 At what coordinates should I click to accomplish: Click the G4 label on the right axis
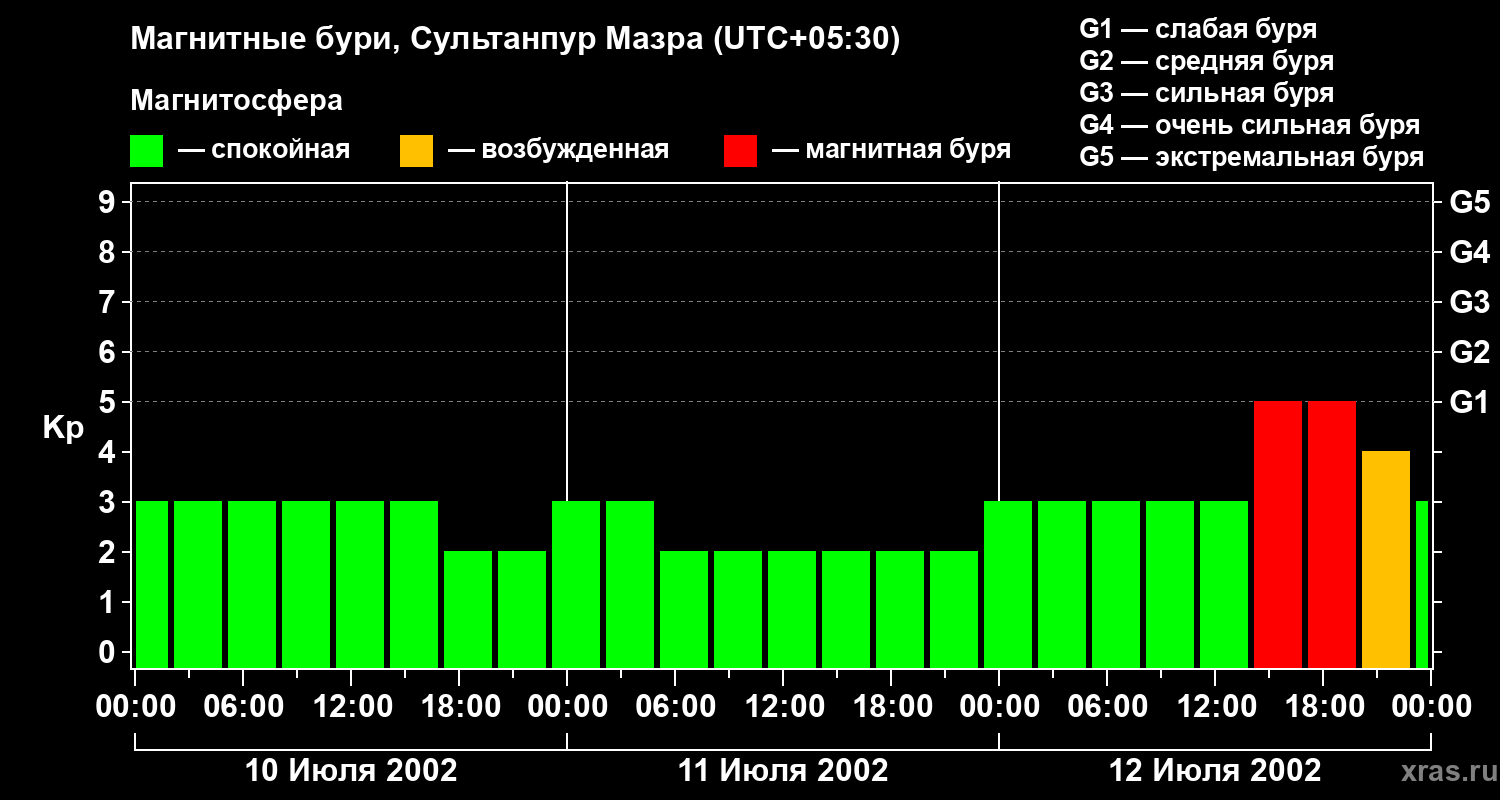point(1470,252)
